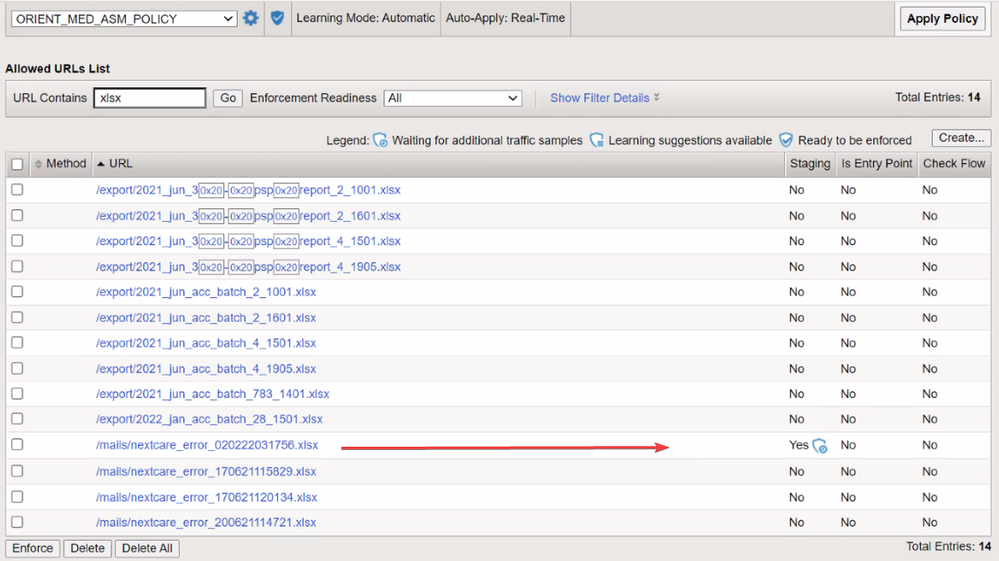This screenshot has width=999, height=561.
Task: Click the URL column sort arrow
Action: tap(101, 164)
